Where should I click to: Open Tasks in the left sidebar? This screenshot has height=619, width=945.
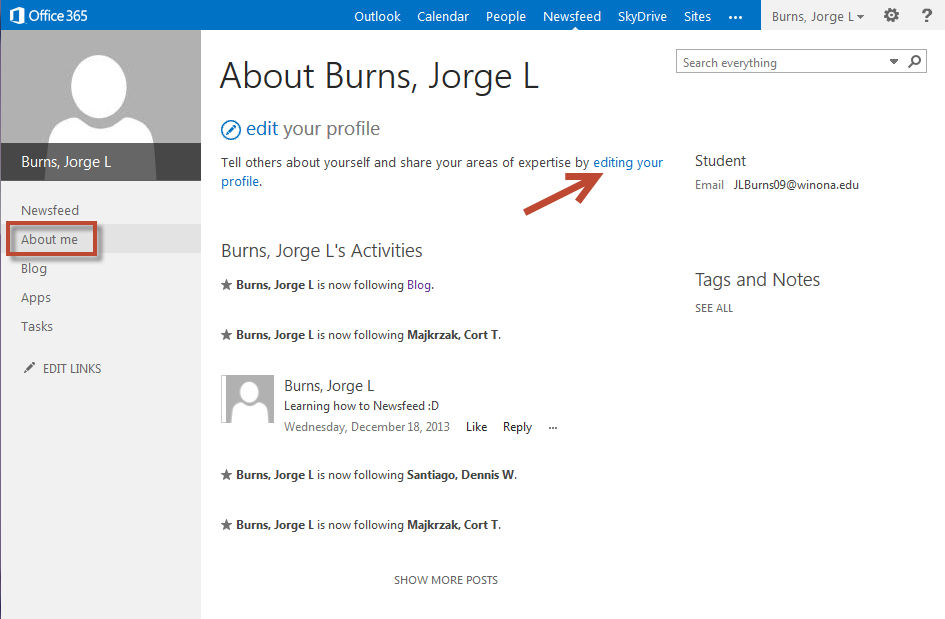pyautogui.click(x=37, y=326)
